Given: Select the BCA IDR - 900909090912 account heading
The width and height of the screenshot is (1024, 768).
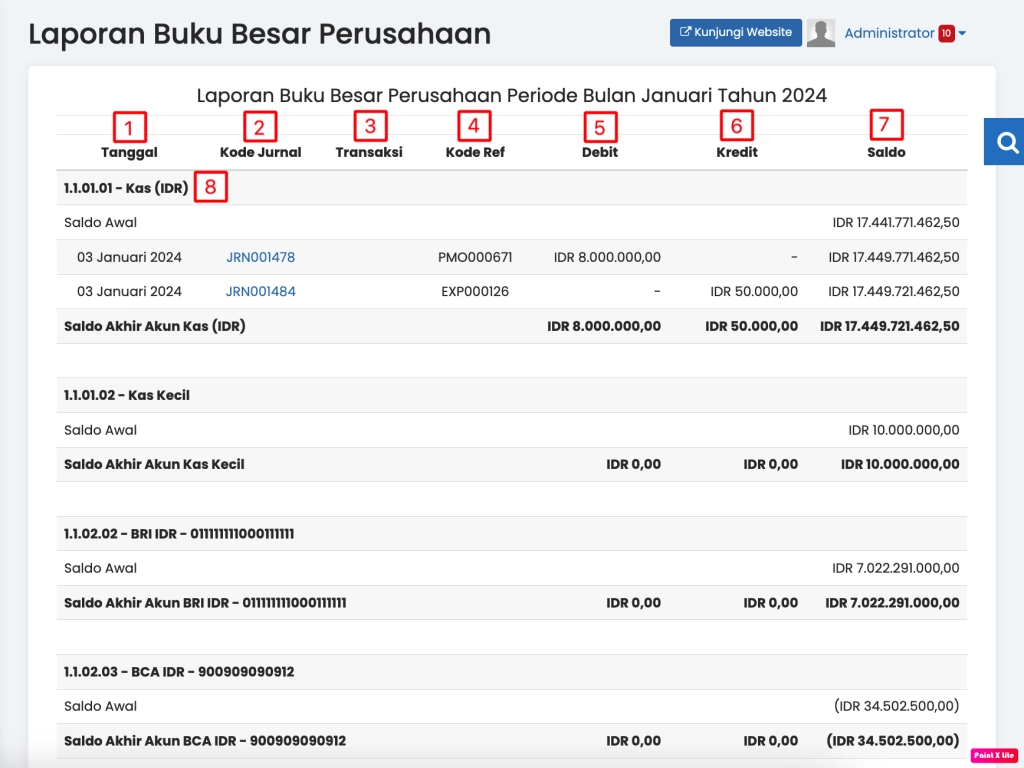Looking at the screenshot, I should tap(179, 672).
